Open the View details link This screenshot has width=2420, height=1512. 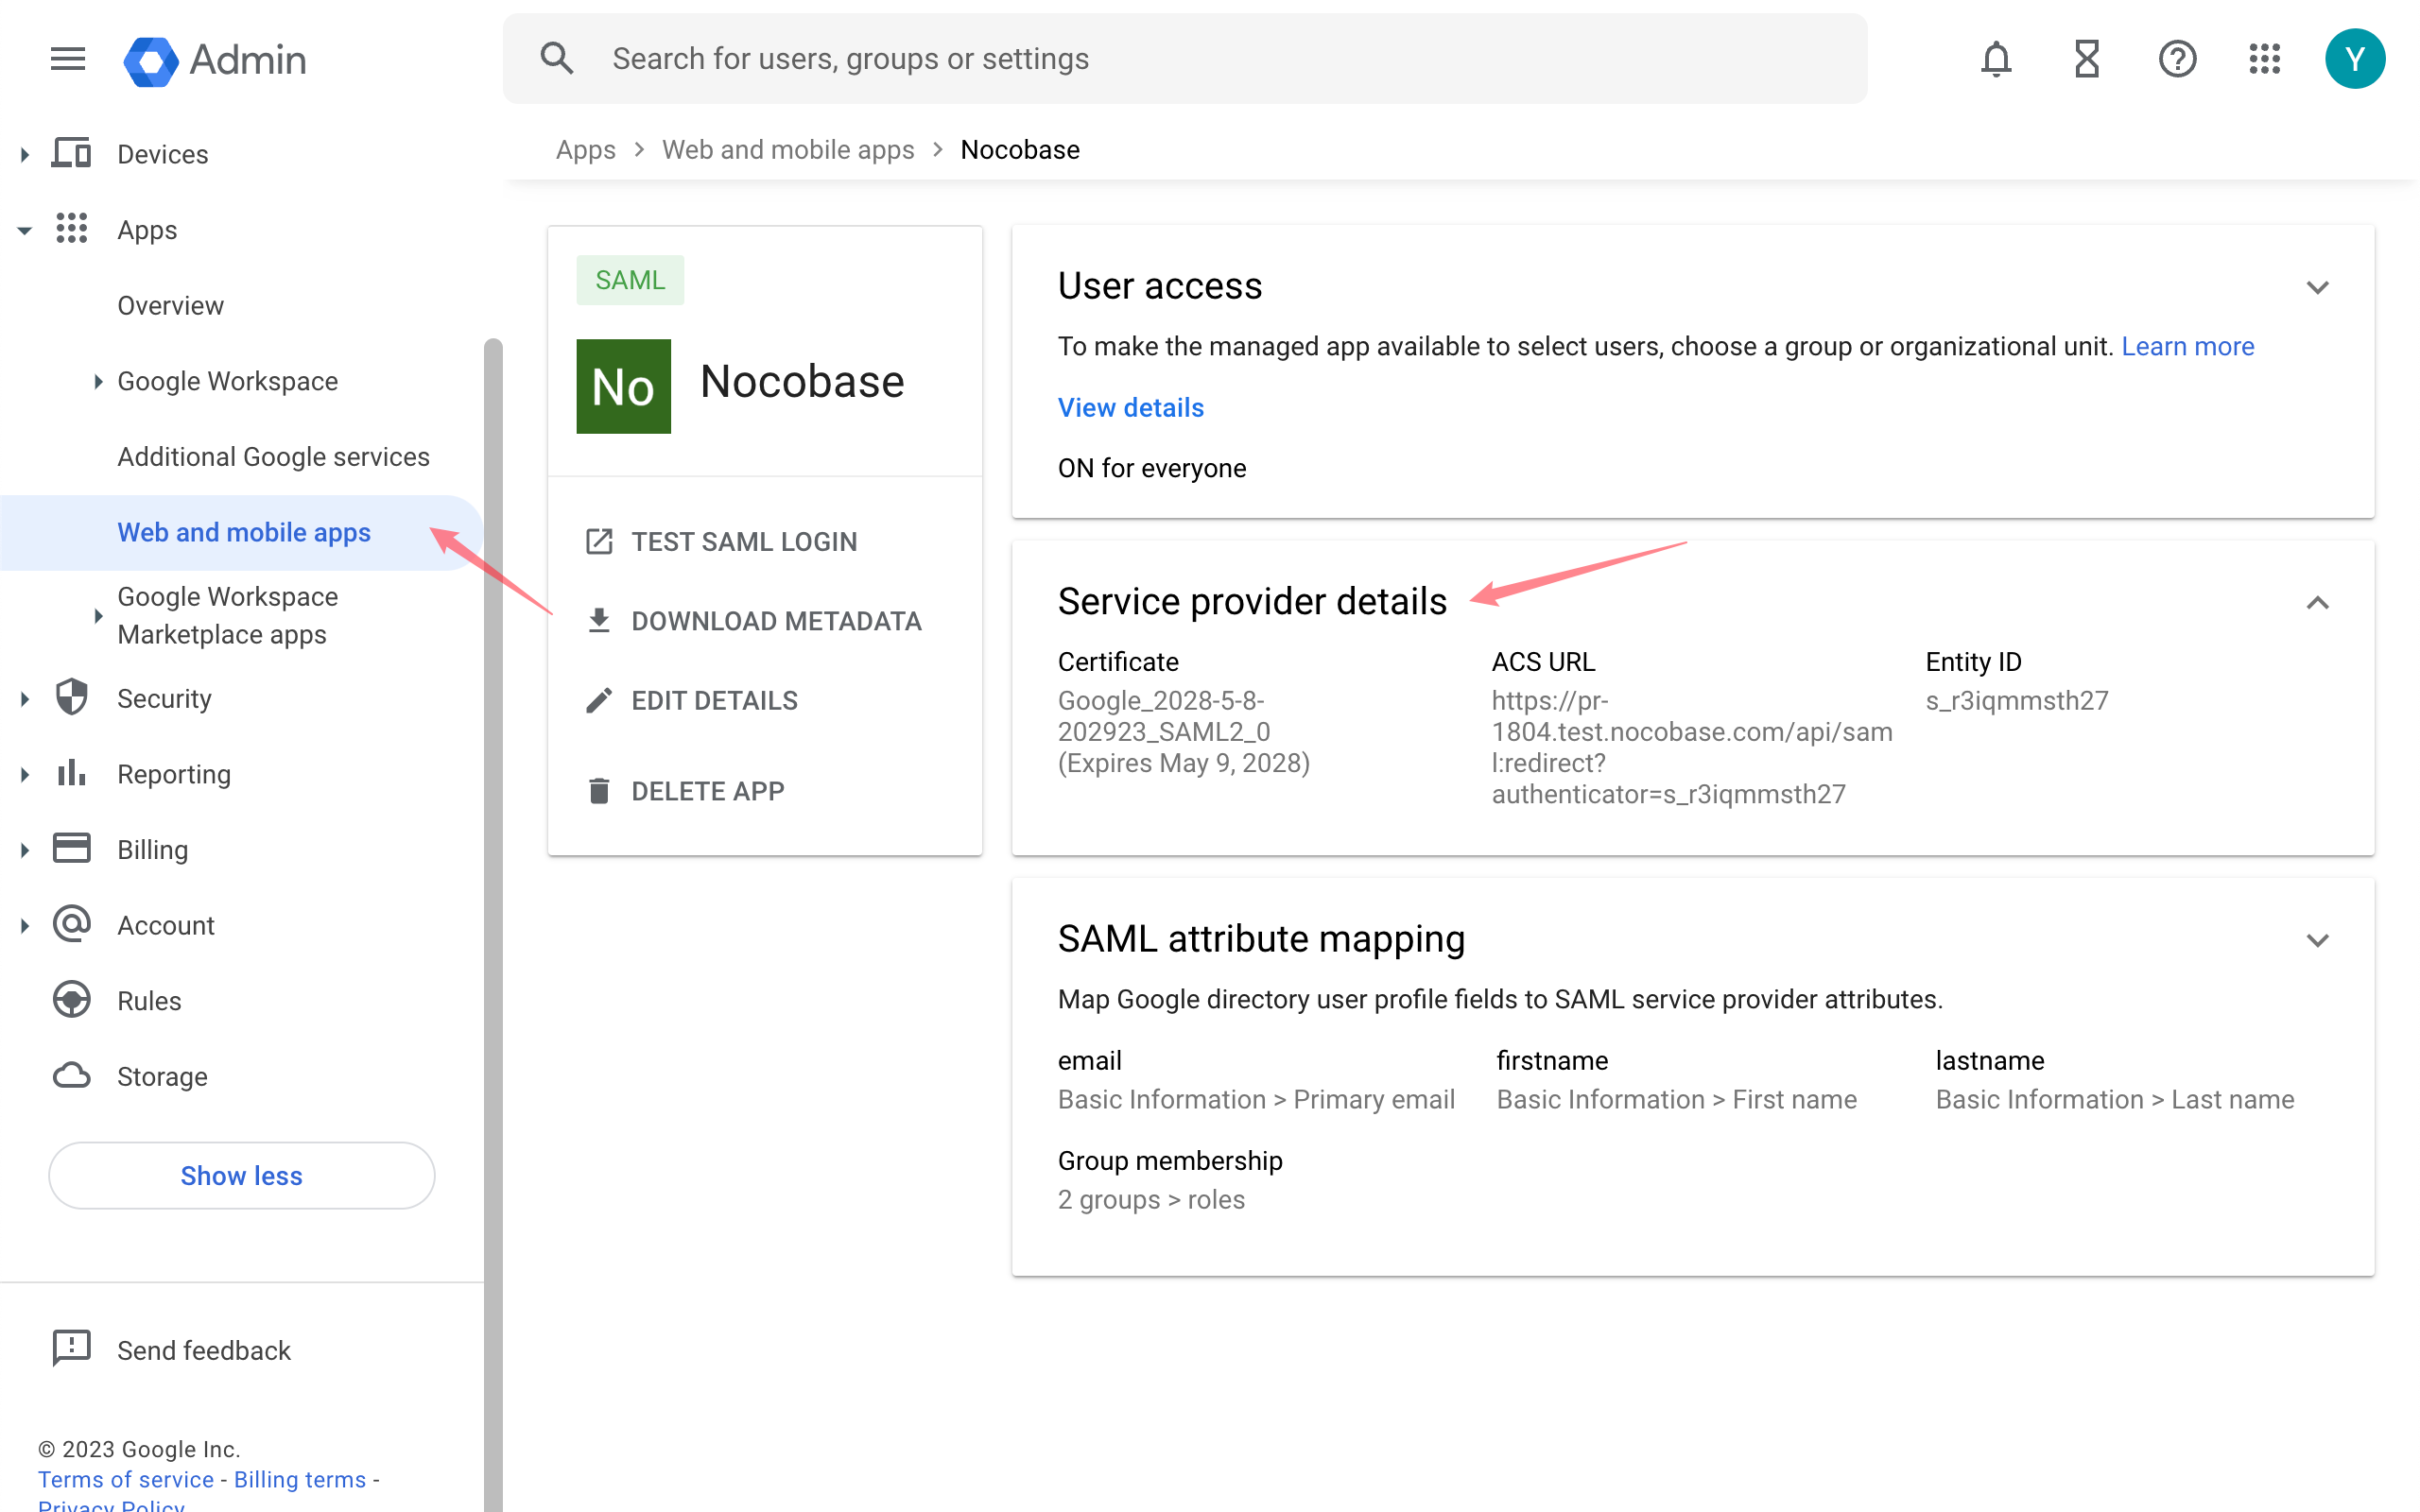1130,407
